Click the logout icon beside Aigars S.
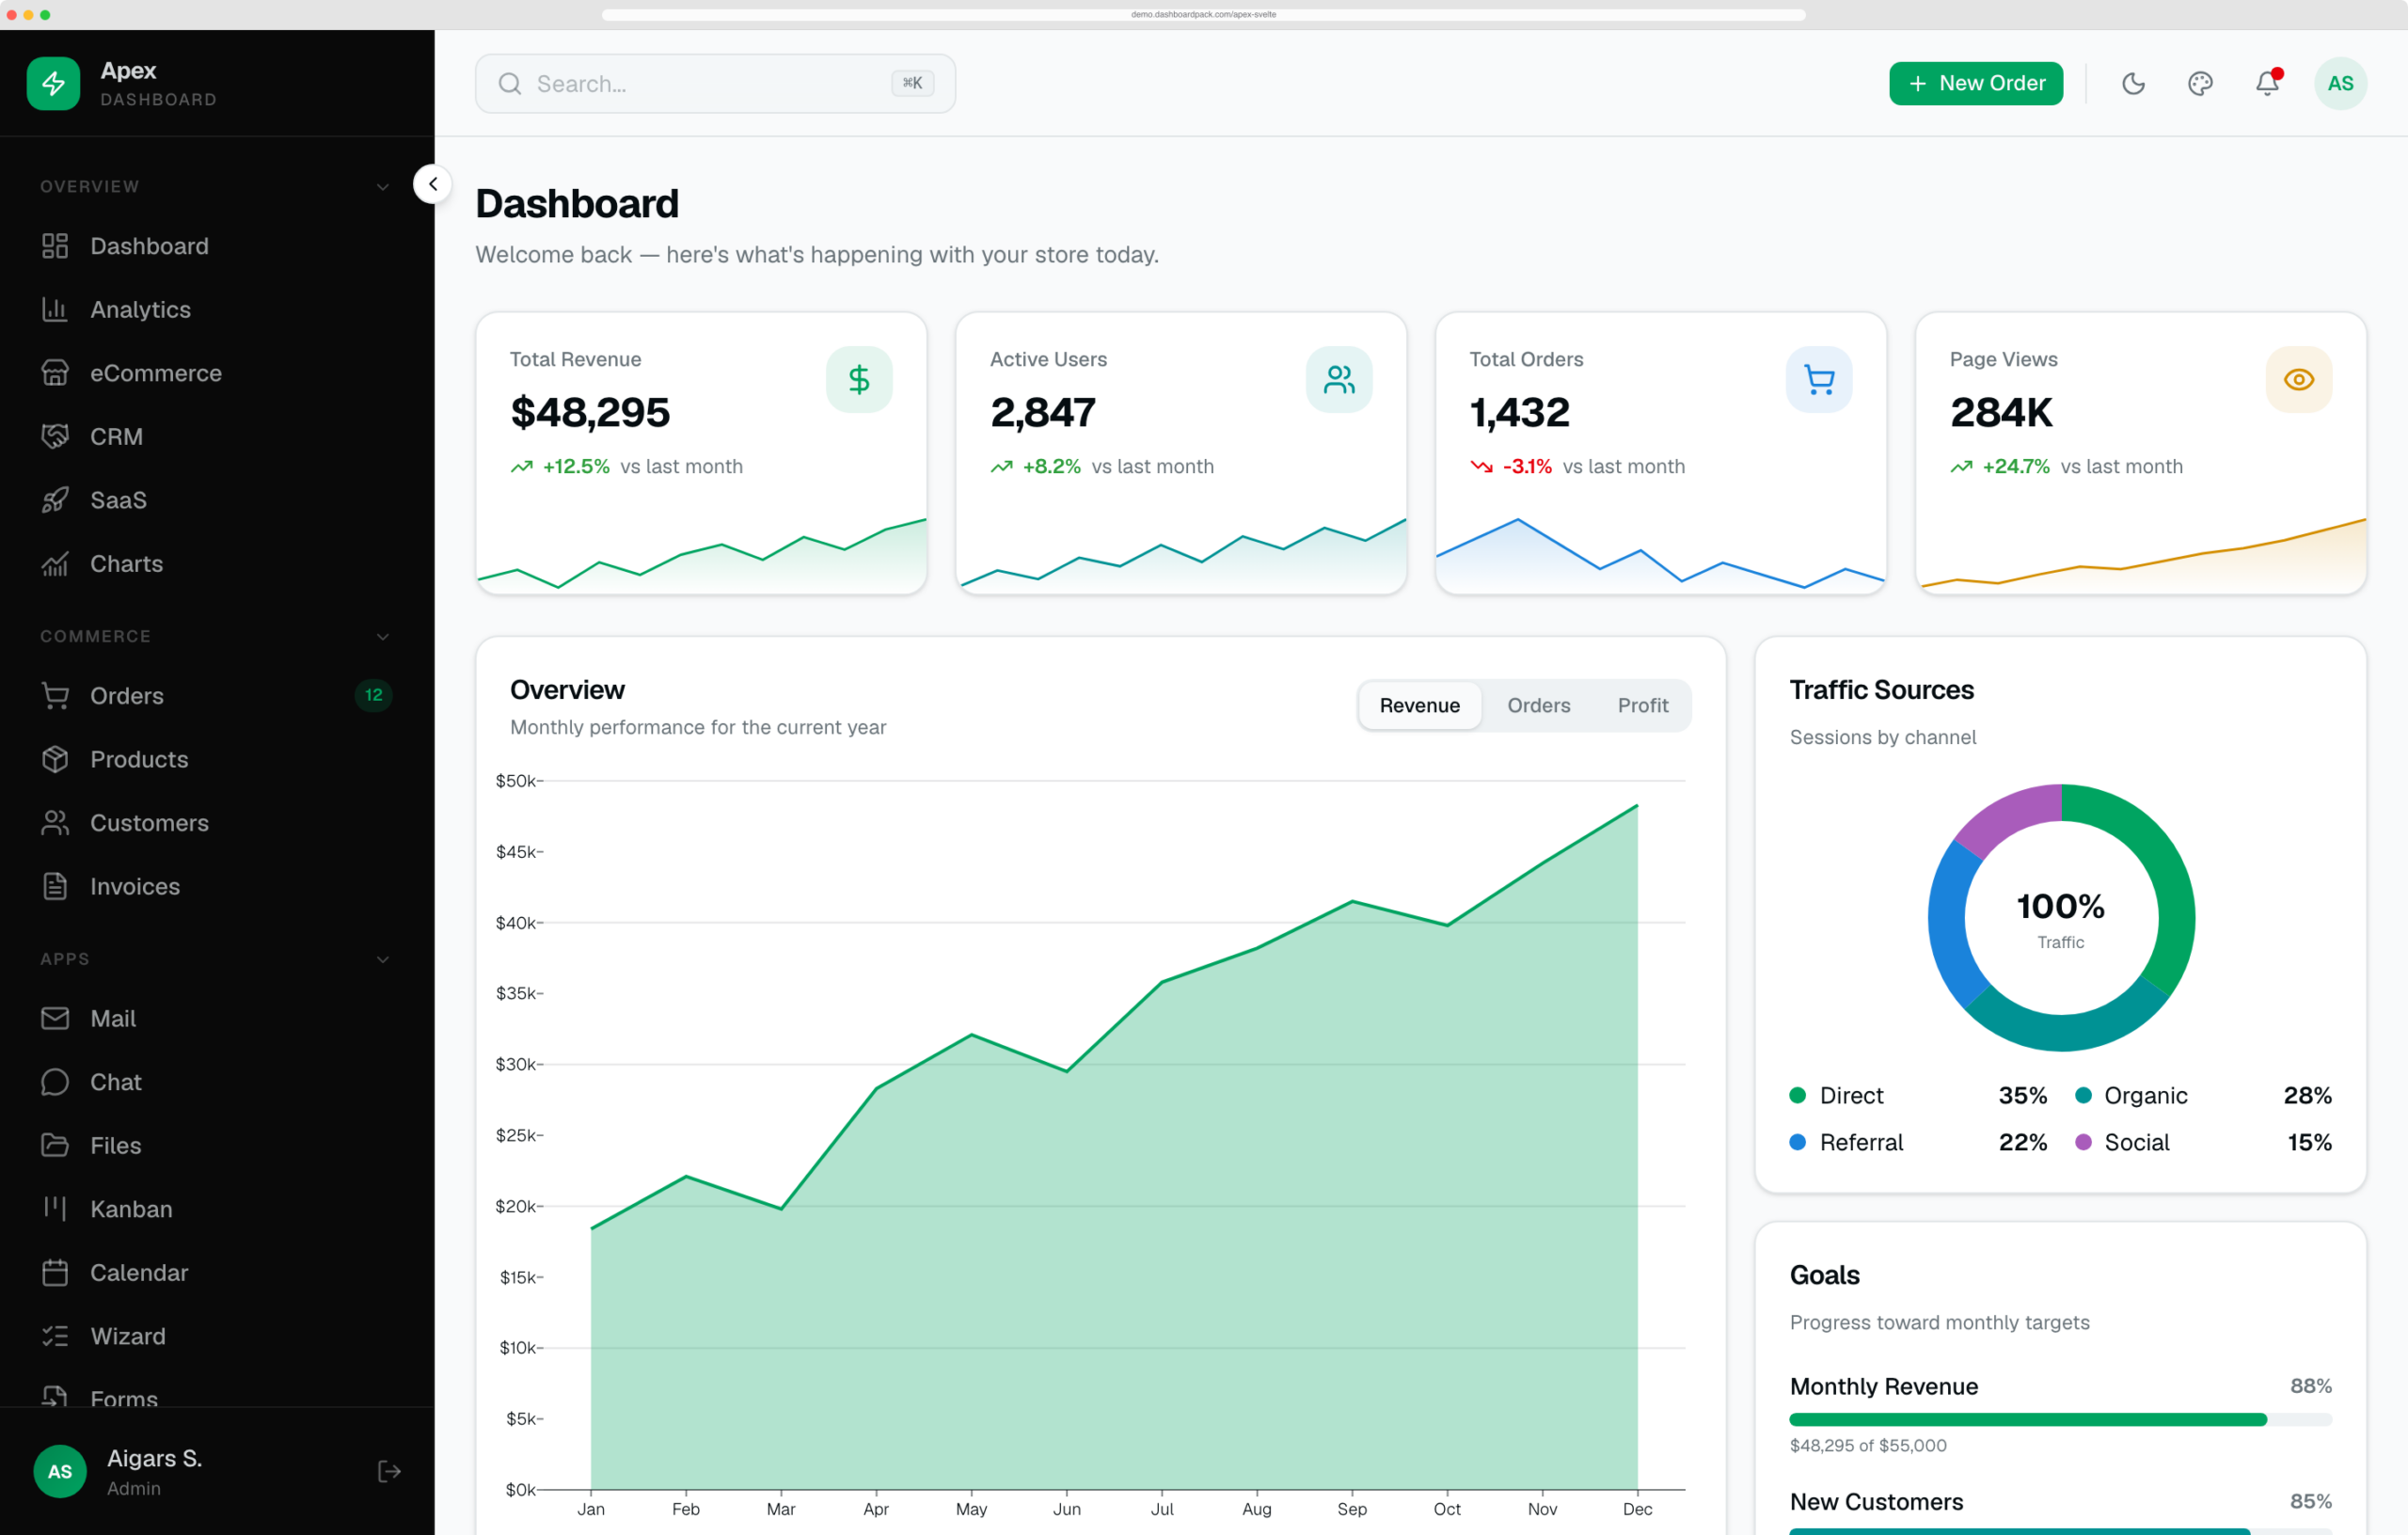 click(x=389, y=1471)
